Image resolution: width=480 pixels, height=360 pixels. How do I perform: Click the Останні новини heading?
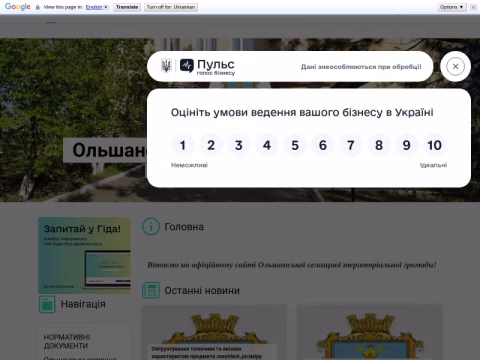(x=202, y=290)
